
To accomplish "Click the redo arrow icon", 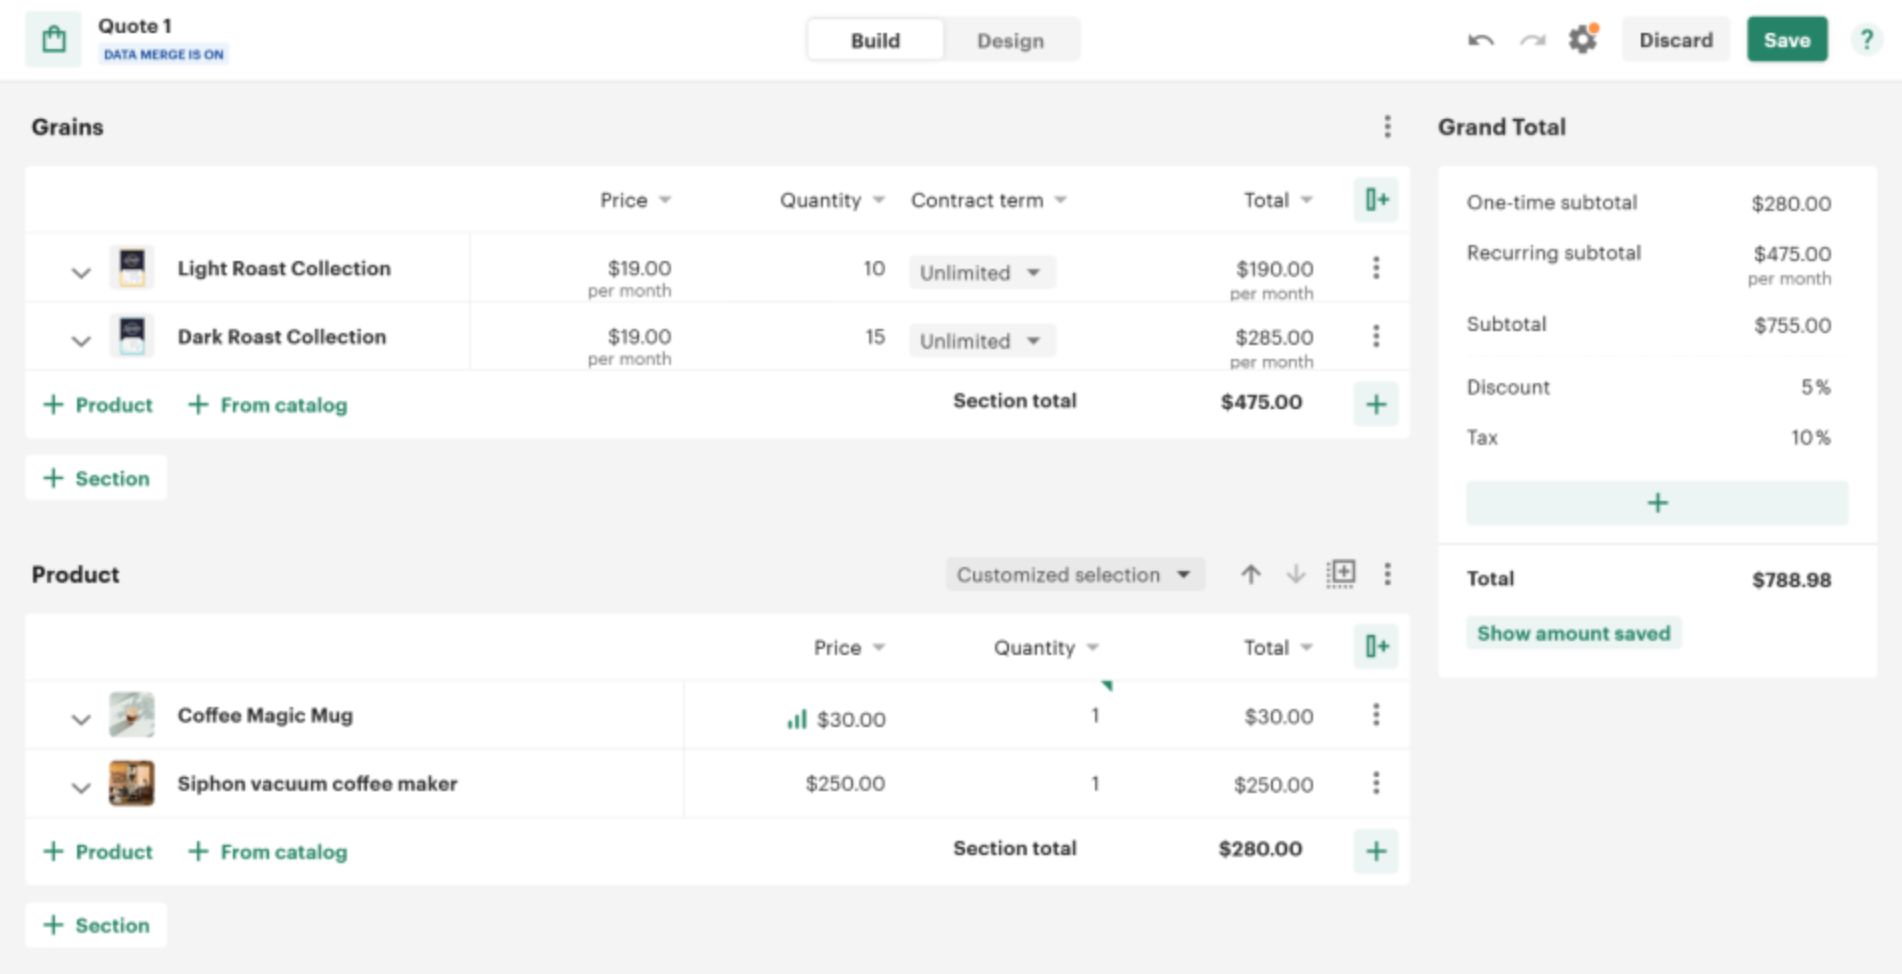I will [x=1532, y=40].
